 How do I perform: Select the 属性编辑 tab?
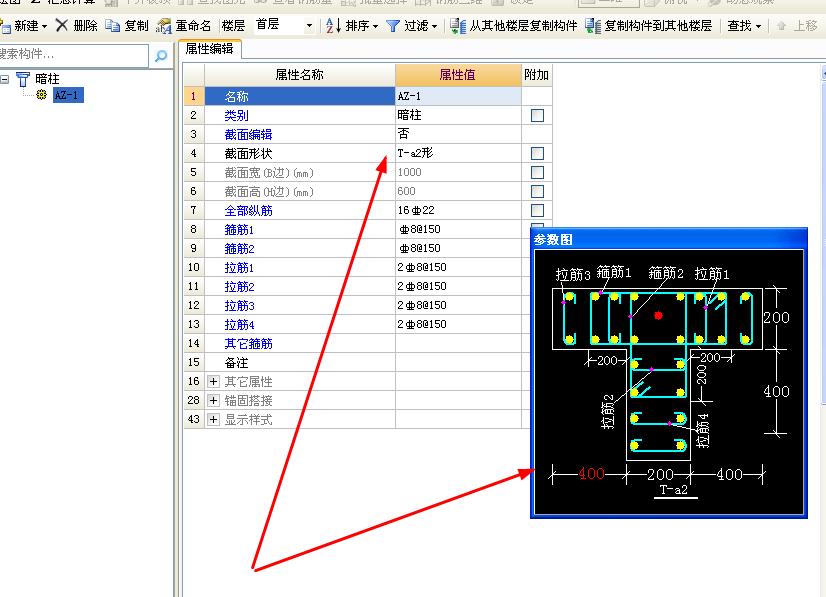coord(210,49)
